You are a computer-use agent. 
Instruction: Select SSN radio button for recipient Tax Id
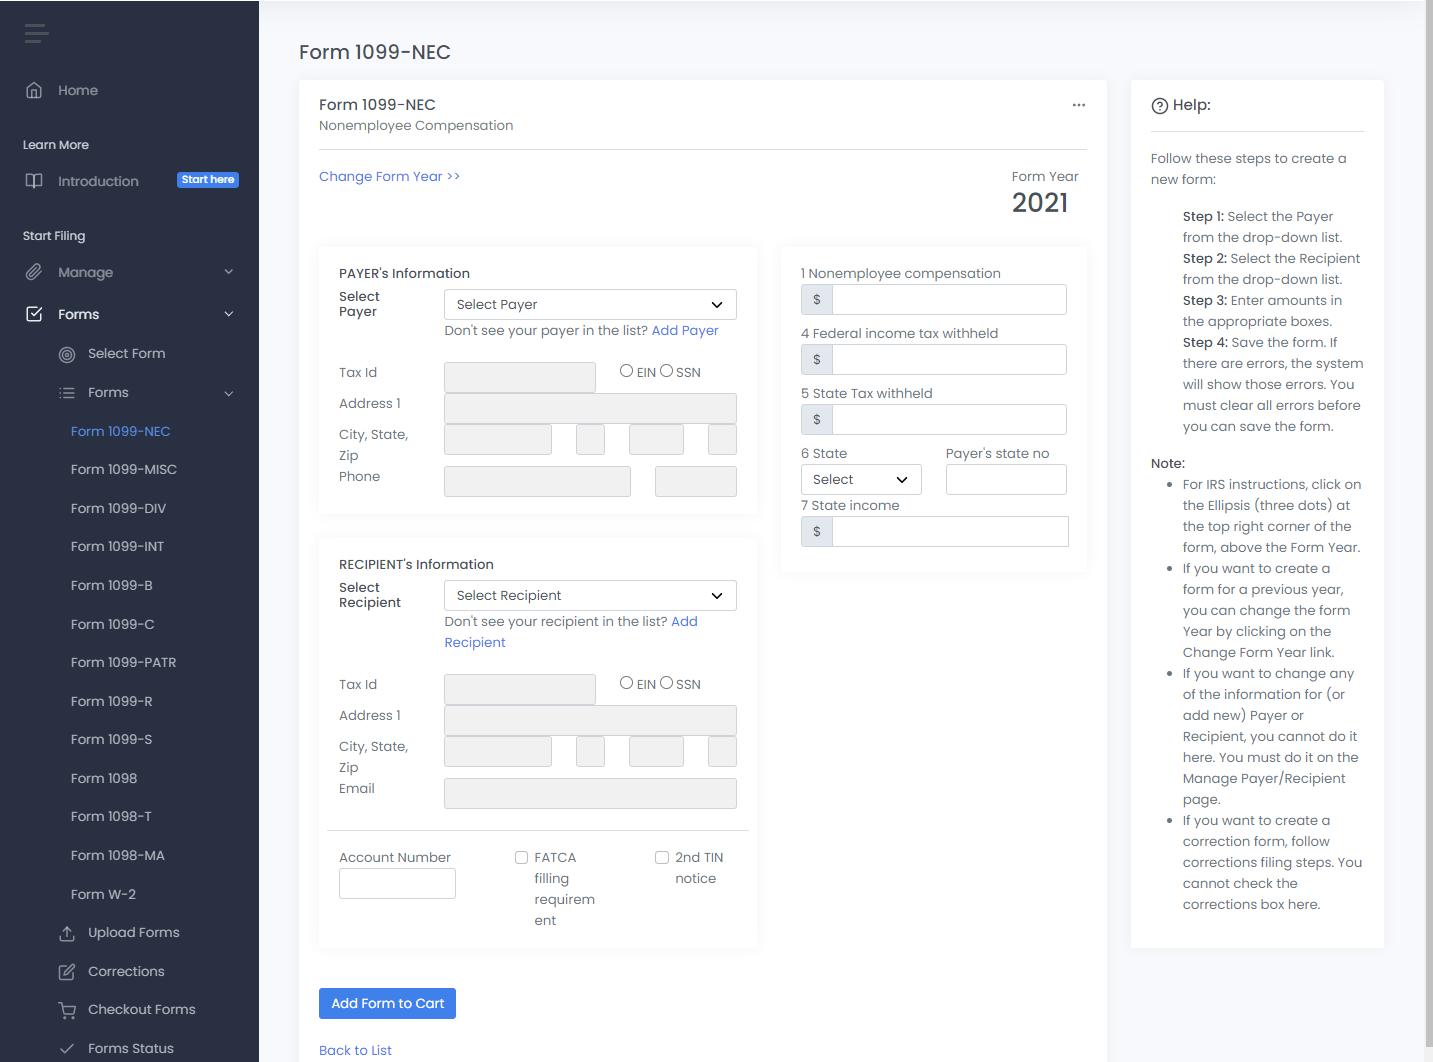[x=666, y=683]
